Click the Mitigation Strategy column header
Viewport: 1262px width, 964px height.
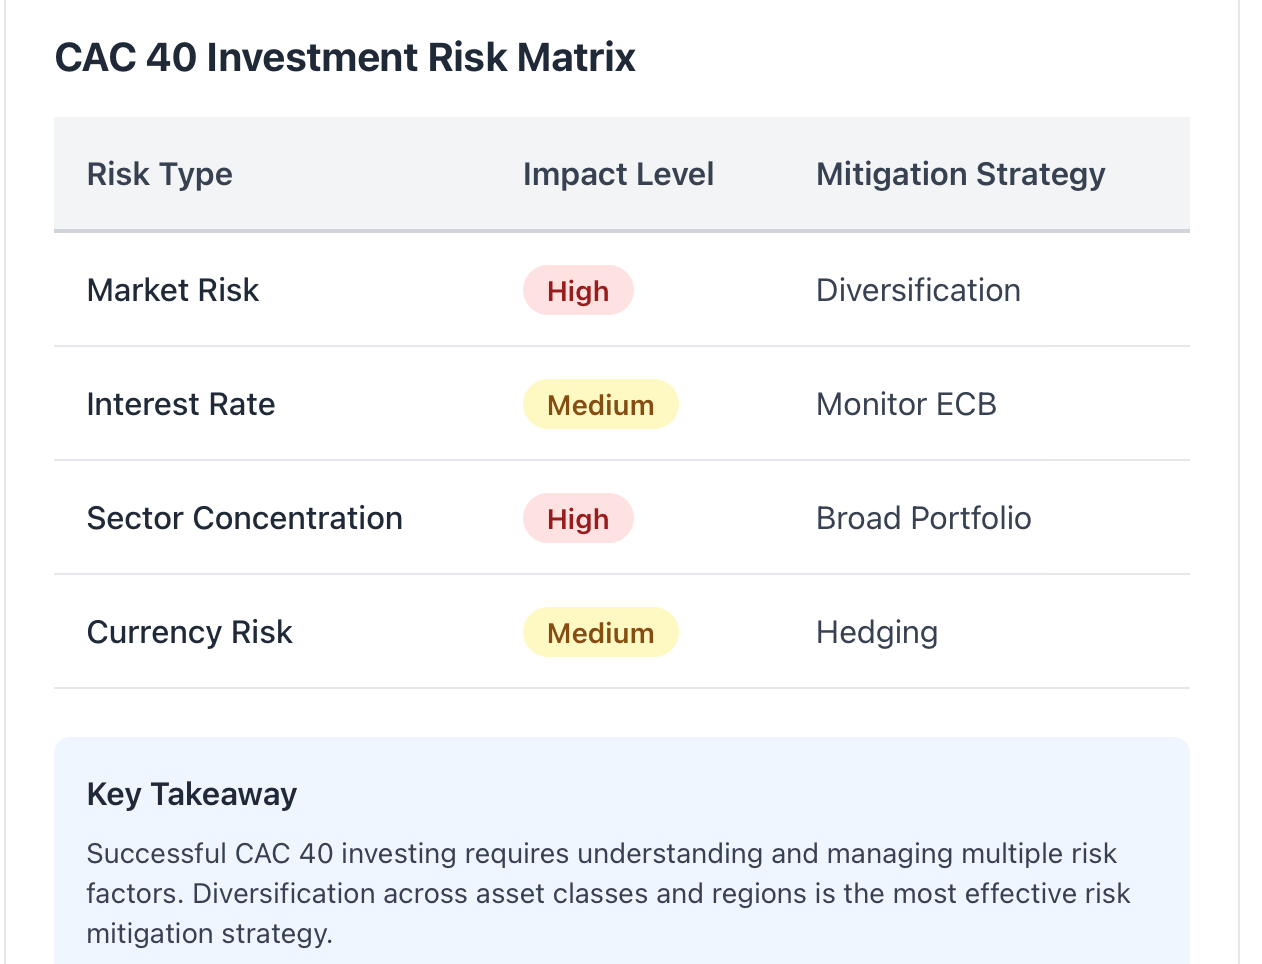960,174
